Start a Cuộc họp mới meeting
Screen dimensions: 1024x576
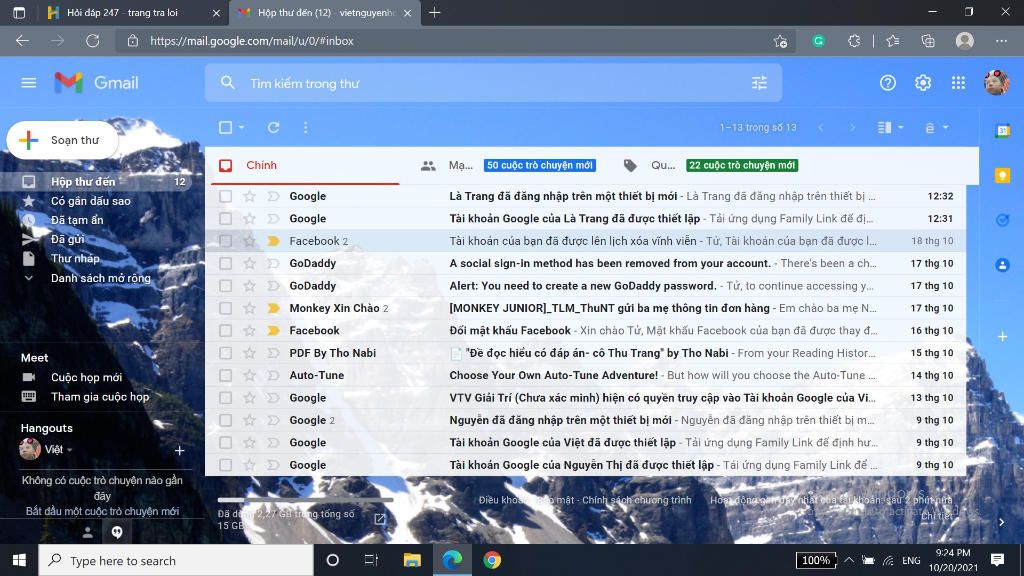tap(86, 377)
